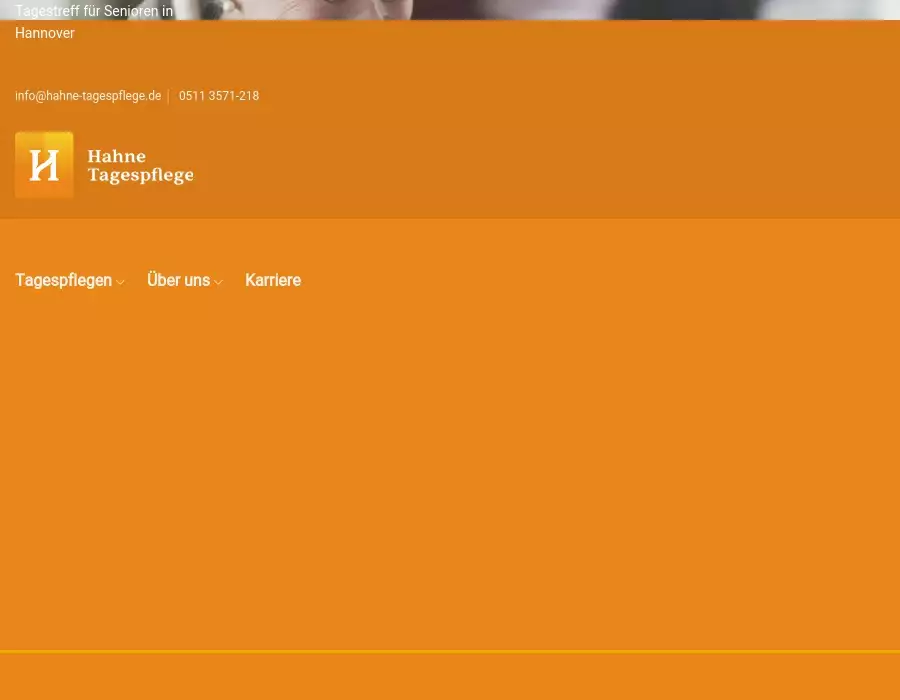The image size is (900, 700).
Task: Click the word 'Tagespflege' in the logo
Action: tap(140, 175)
